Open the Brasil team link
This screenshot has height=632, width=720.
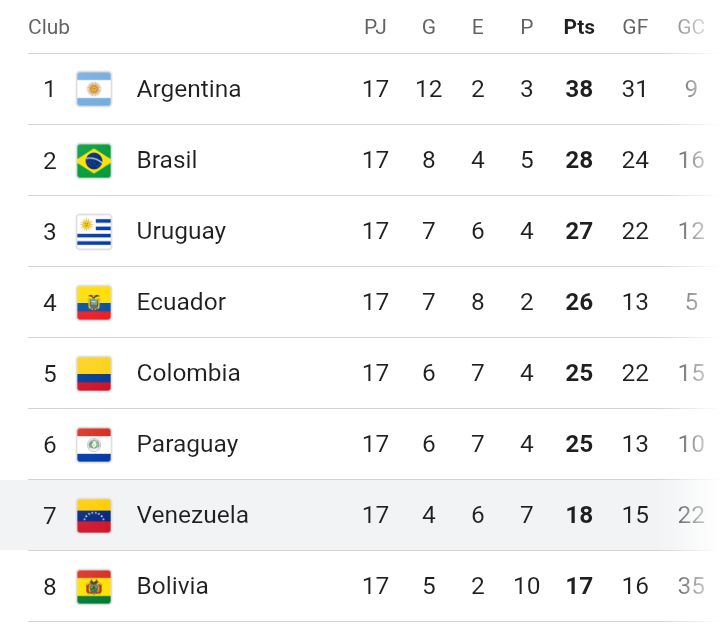point(167,160)
